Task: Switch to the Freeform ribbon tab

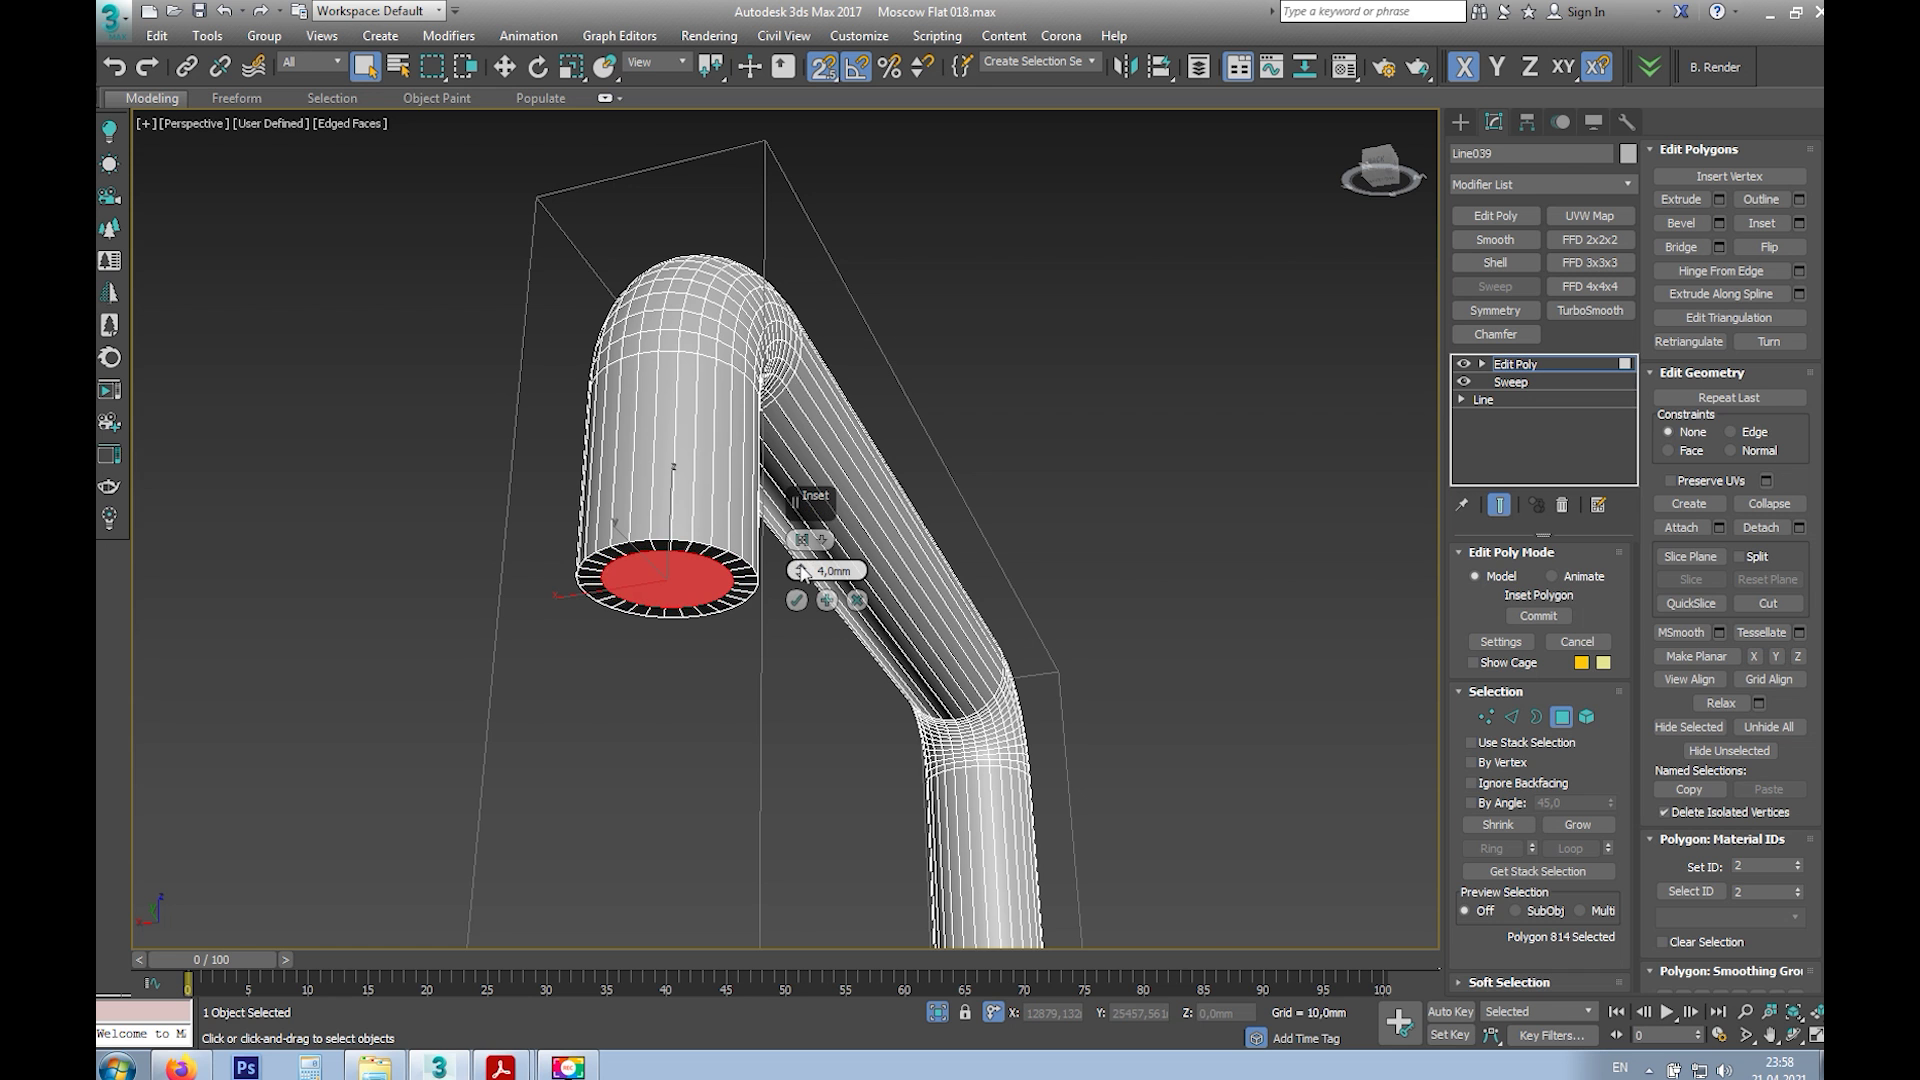Action: pyautogui.click(x=236, y=98)
